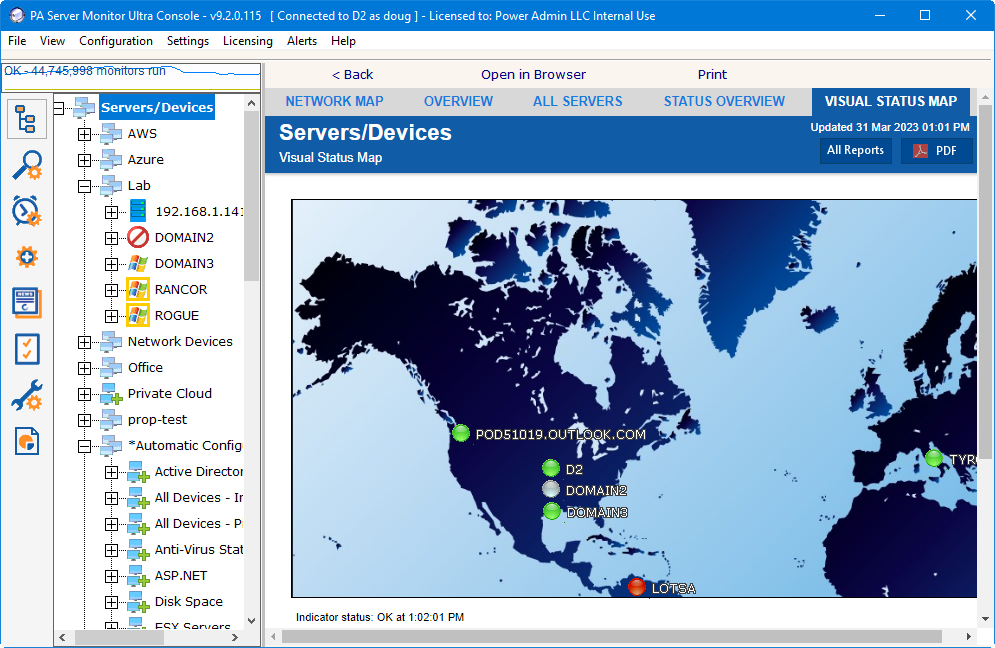Open the news page sidebar icon
Viewport: 995px width, 648px height.
coord(27,302)
